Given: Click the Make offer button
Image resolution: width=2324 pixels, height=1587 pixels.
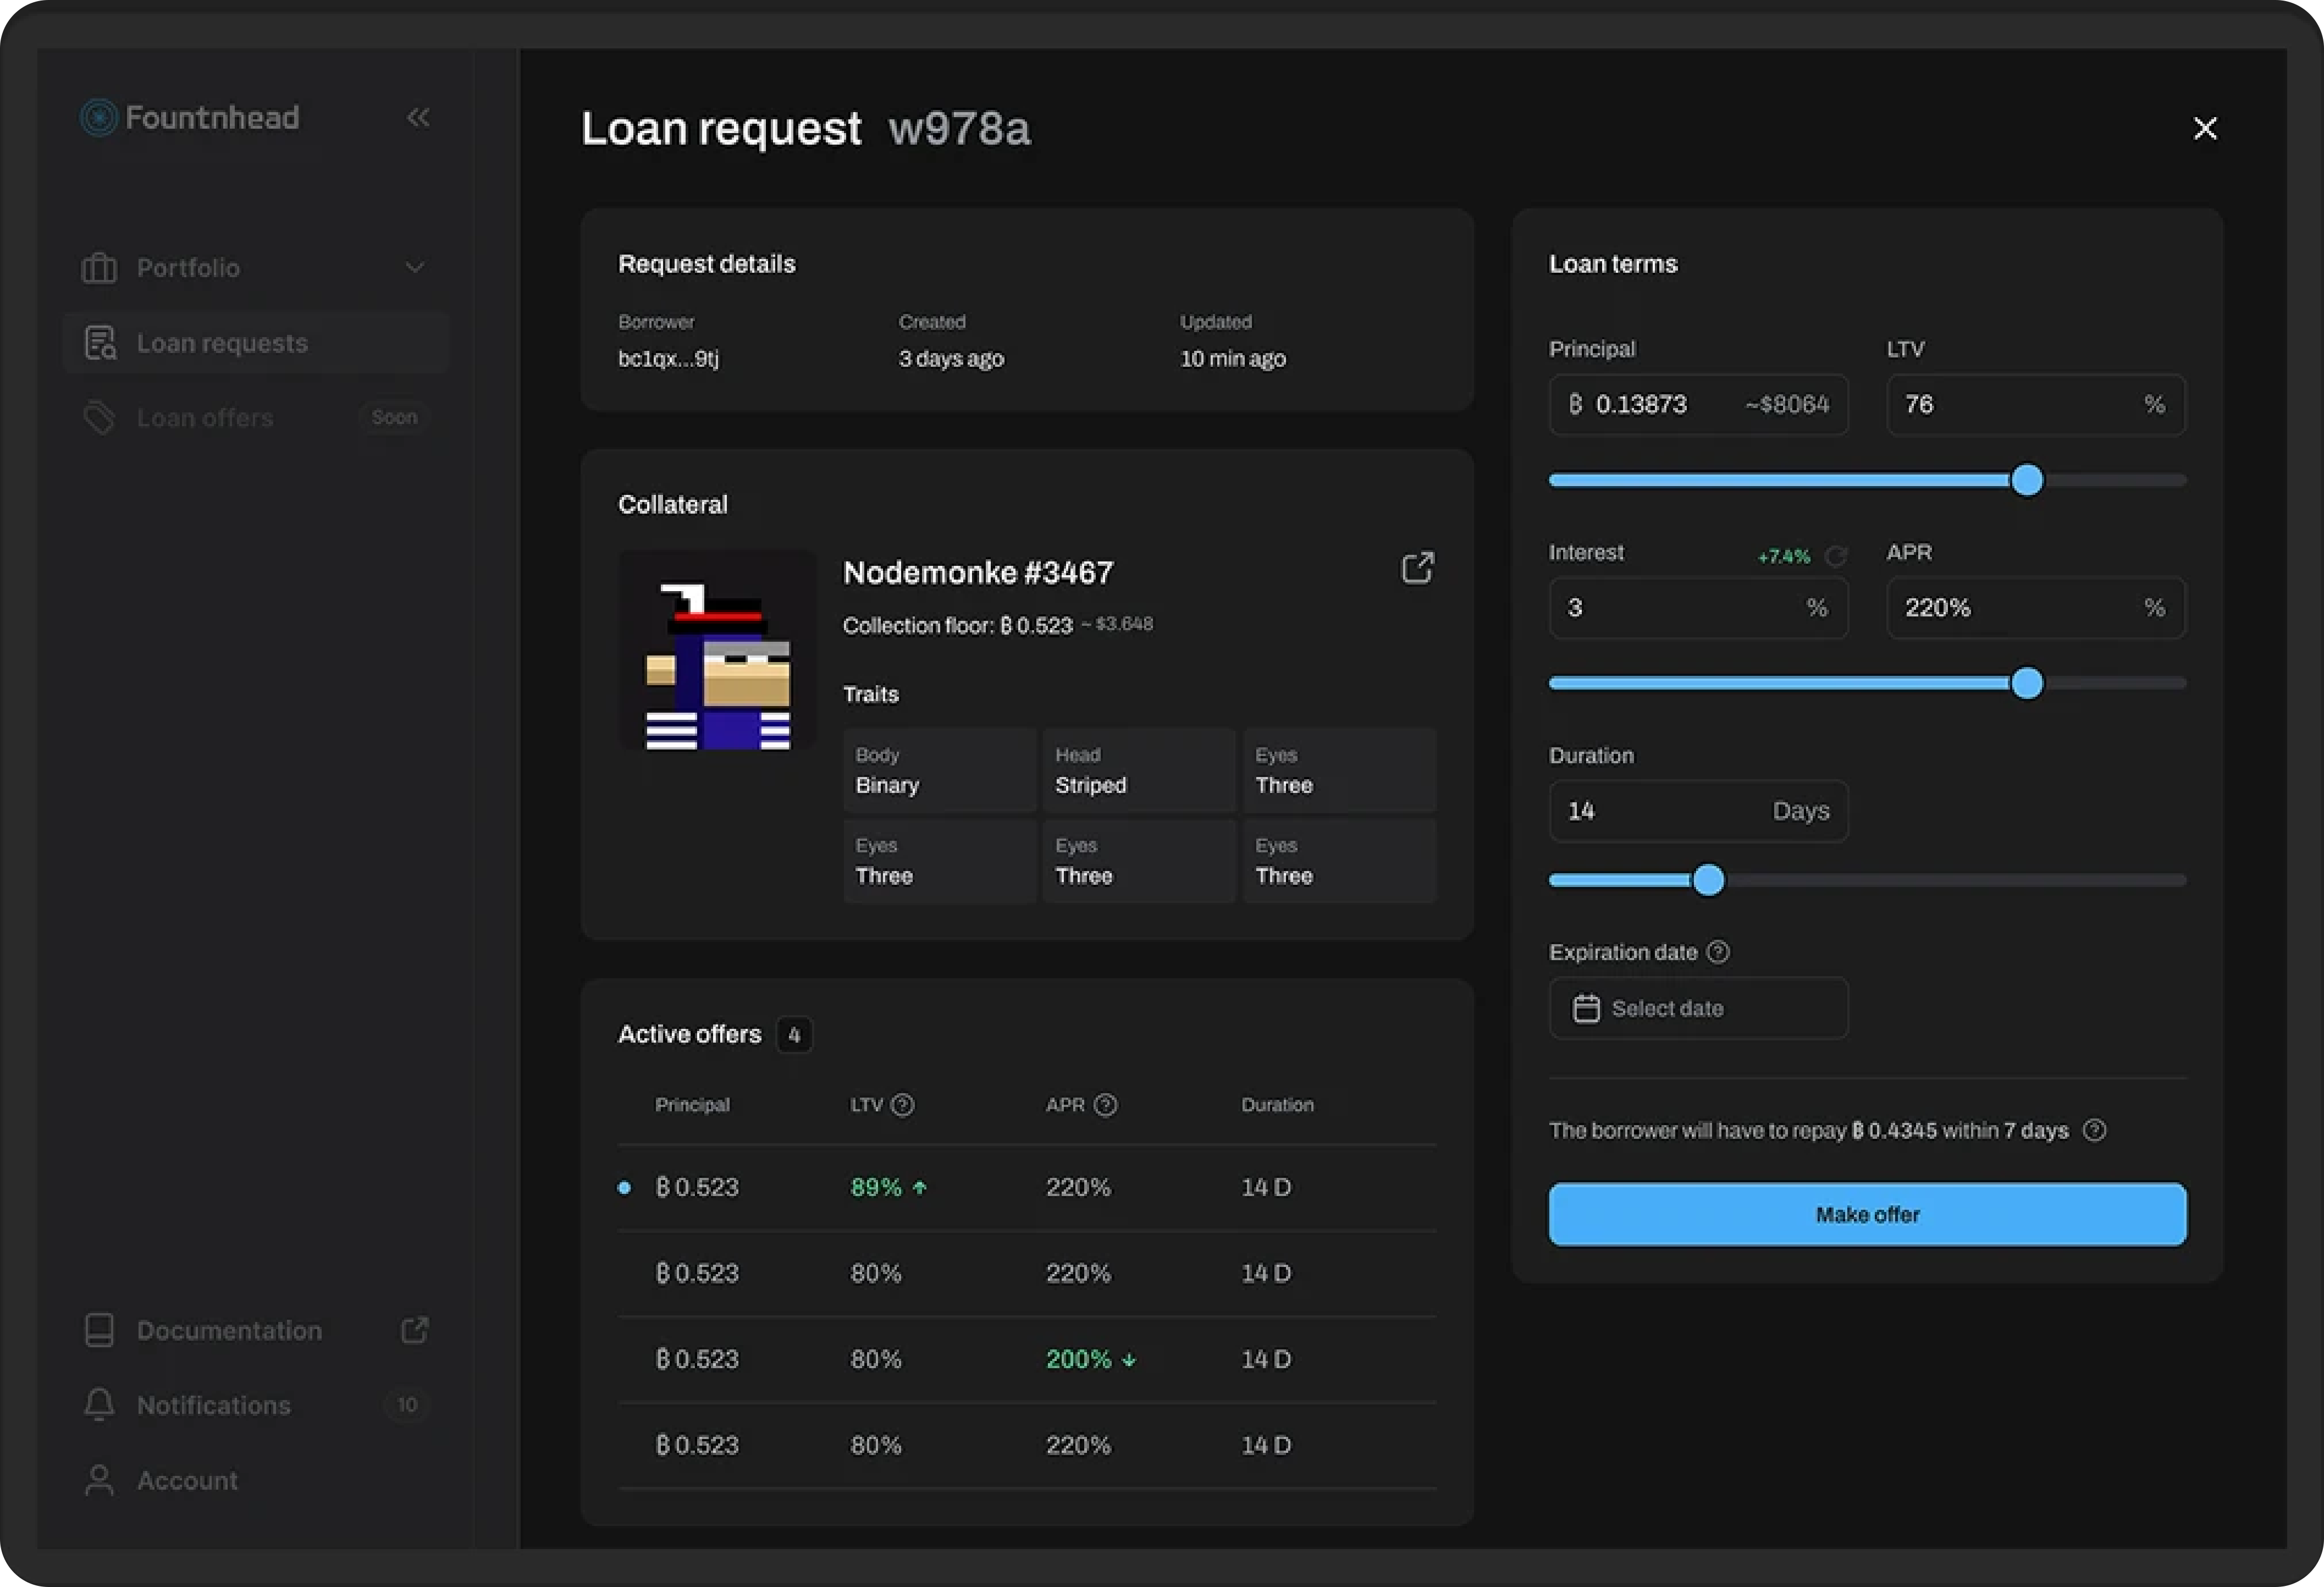Looking at the screenshot, I should 1867,1214.
